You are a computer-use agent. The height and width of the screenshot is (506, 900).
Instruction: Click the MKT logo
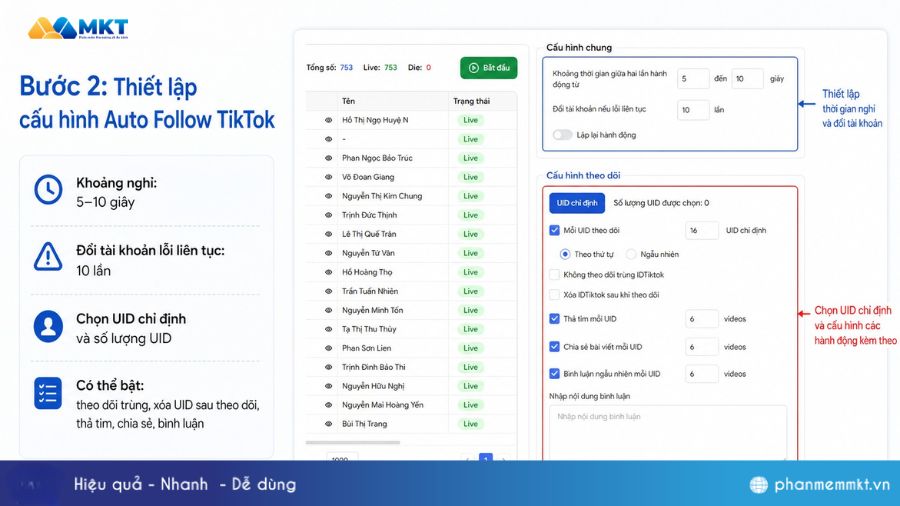point(79,28)
